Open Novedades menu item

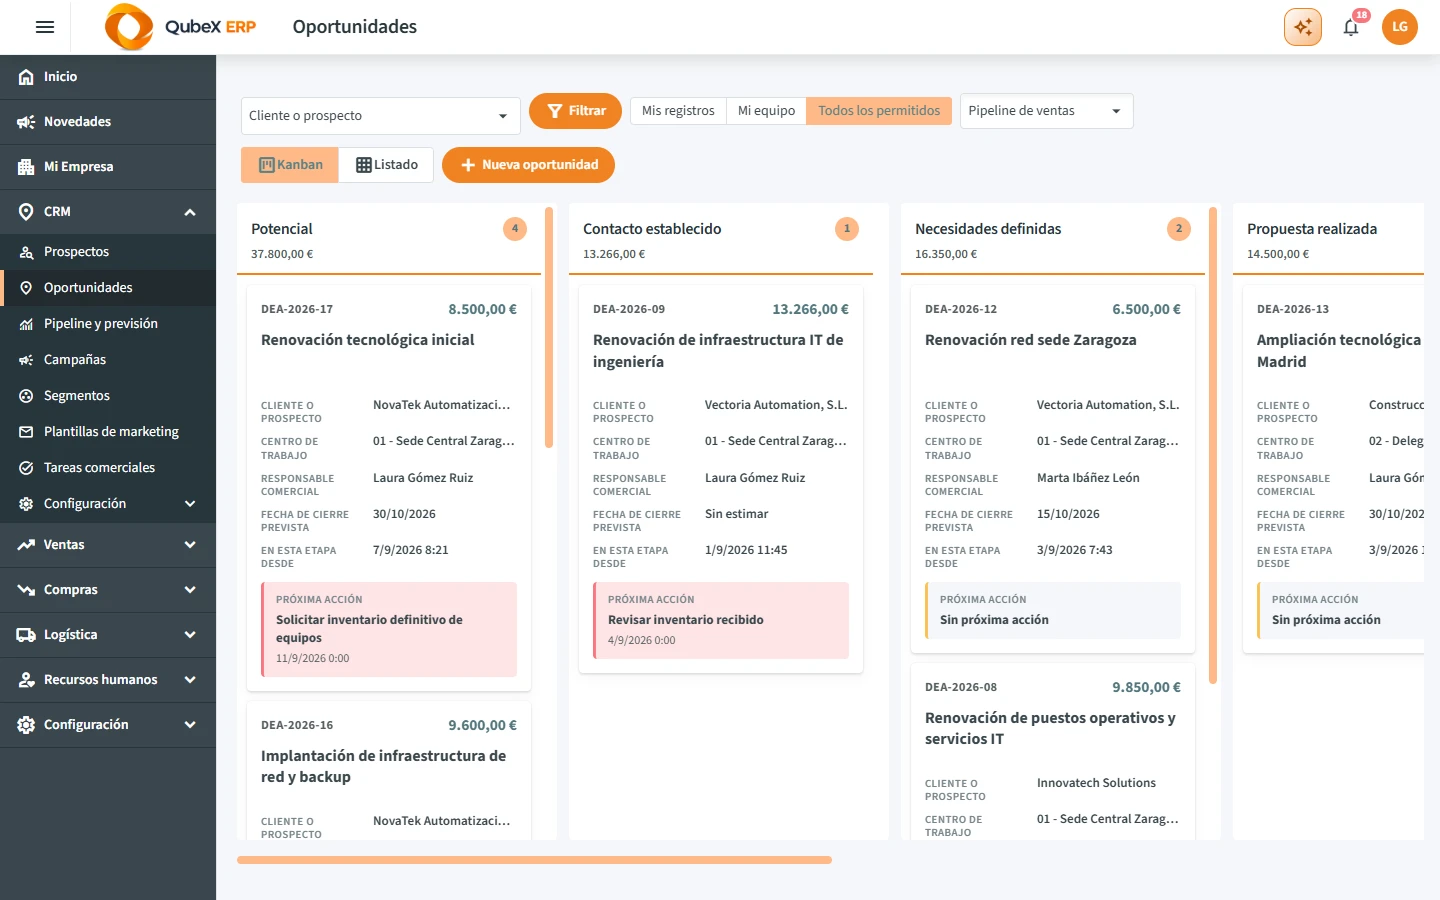tap(108, 122)
